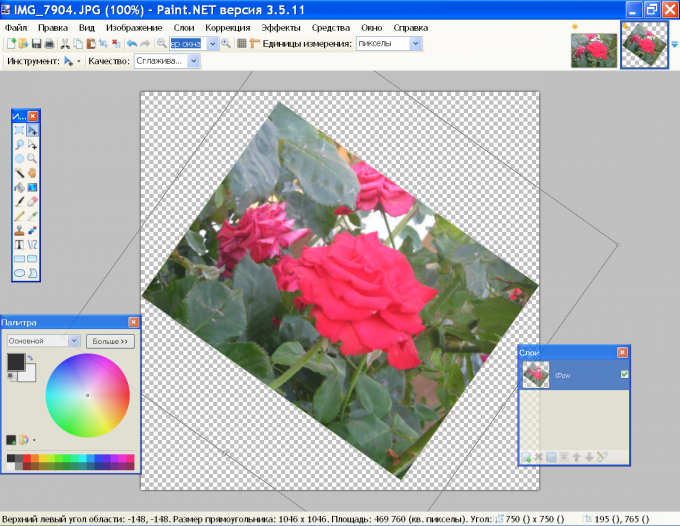The height and width of the screenshot is (526, 680).
Task: Click the Open file toolbar icon
Action: tap(23, 43)
